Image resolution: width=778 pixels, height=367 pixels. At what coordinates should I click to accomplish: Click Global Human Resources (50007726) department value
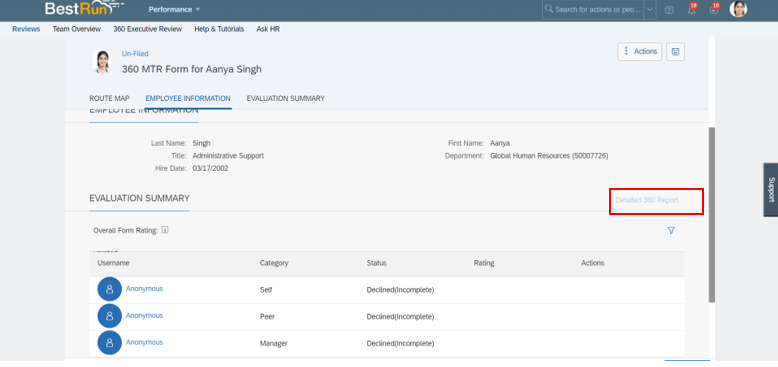tap(549, 156)
